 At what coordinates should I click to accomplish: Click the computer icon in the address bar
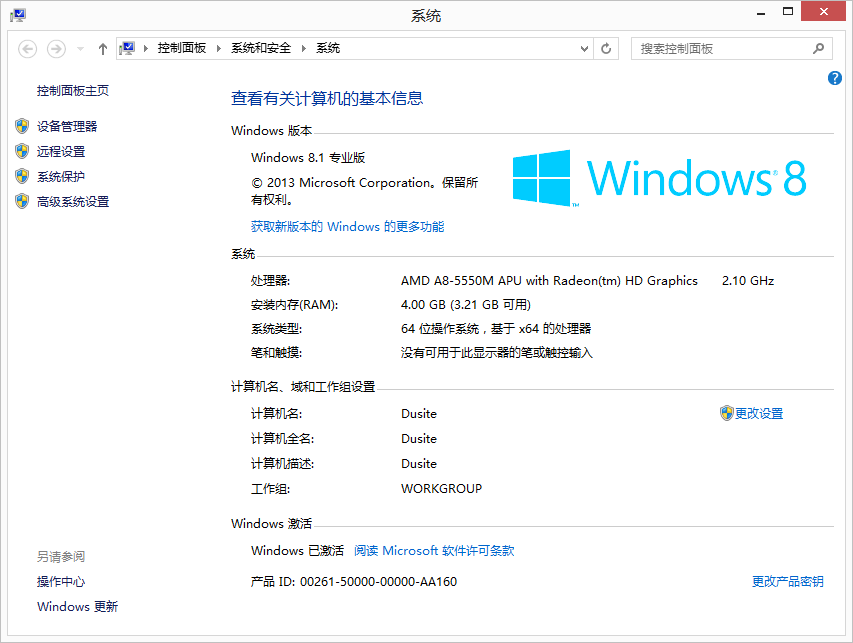click(127, 48)
